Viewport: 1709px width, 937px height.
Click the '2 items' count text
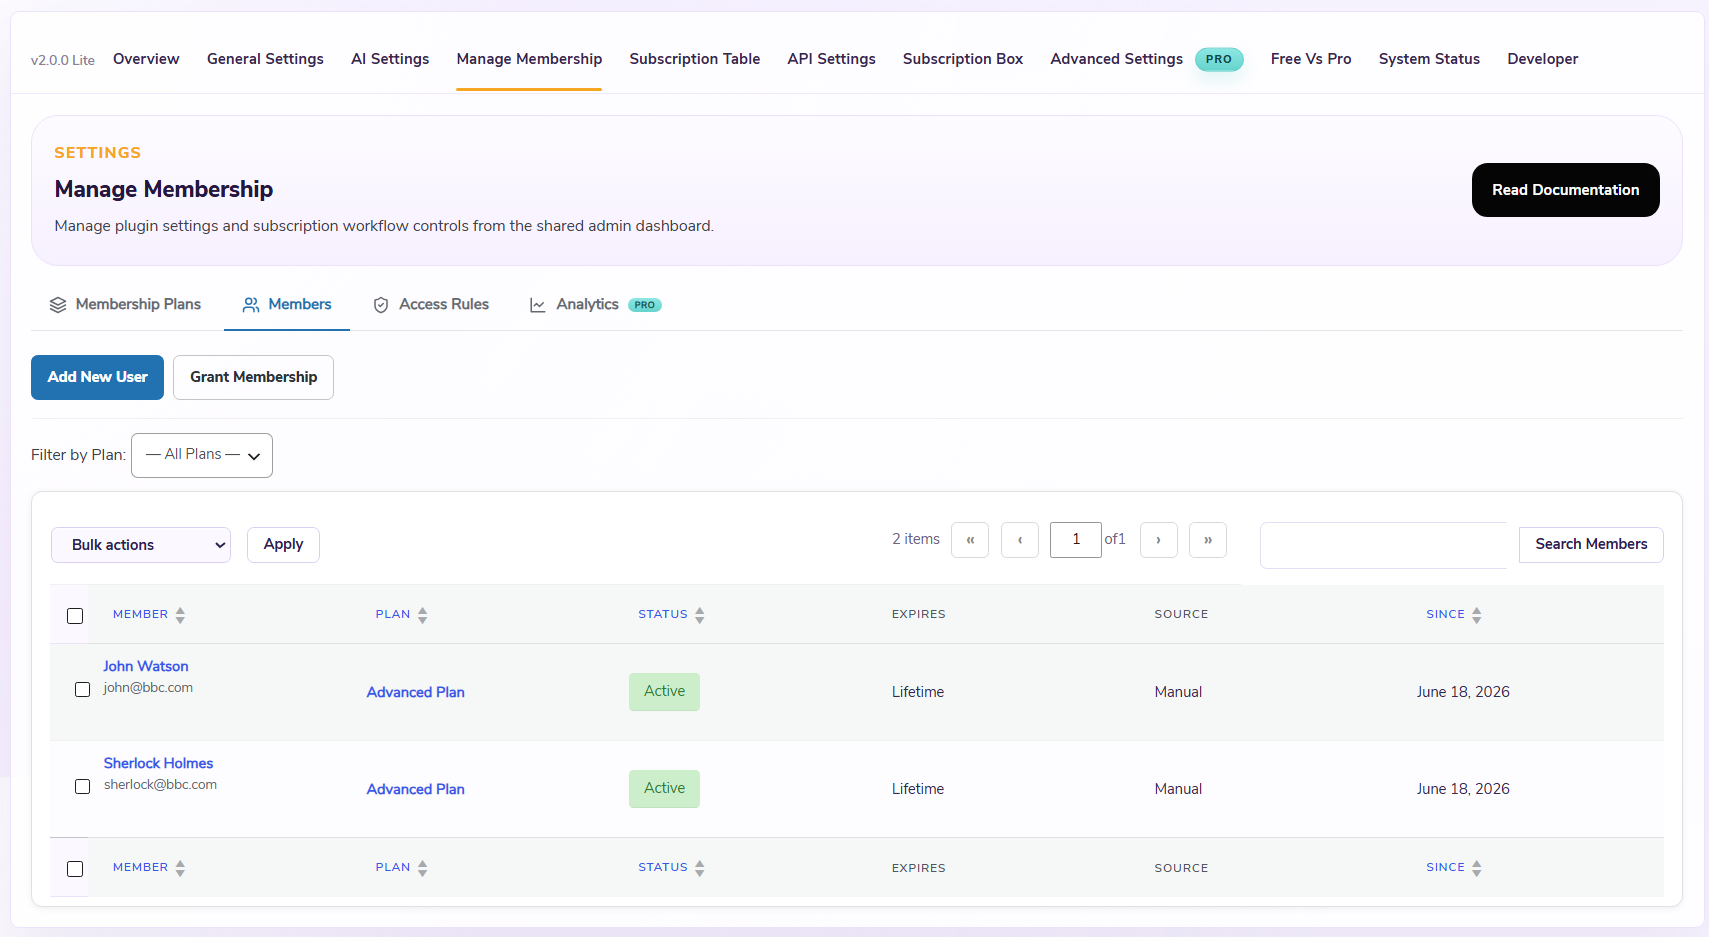pyautogui.click(x=916, y=539)
